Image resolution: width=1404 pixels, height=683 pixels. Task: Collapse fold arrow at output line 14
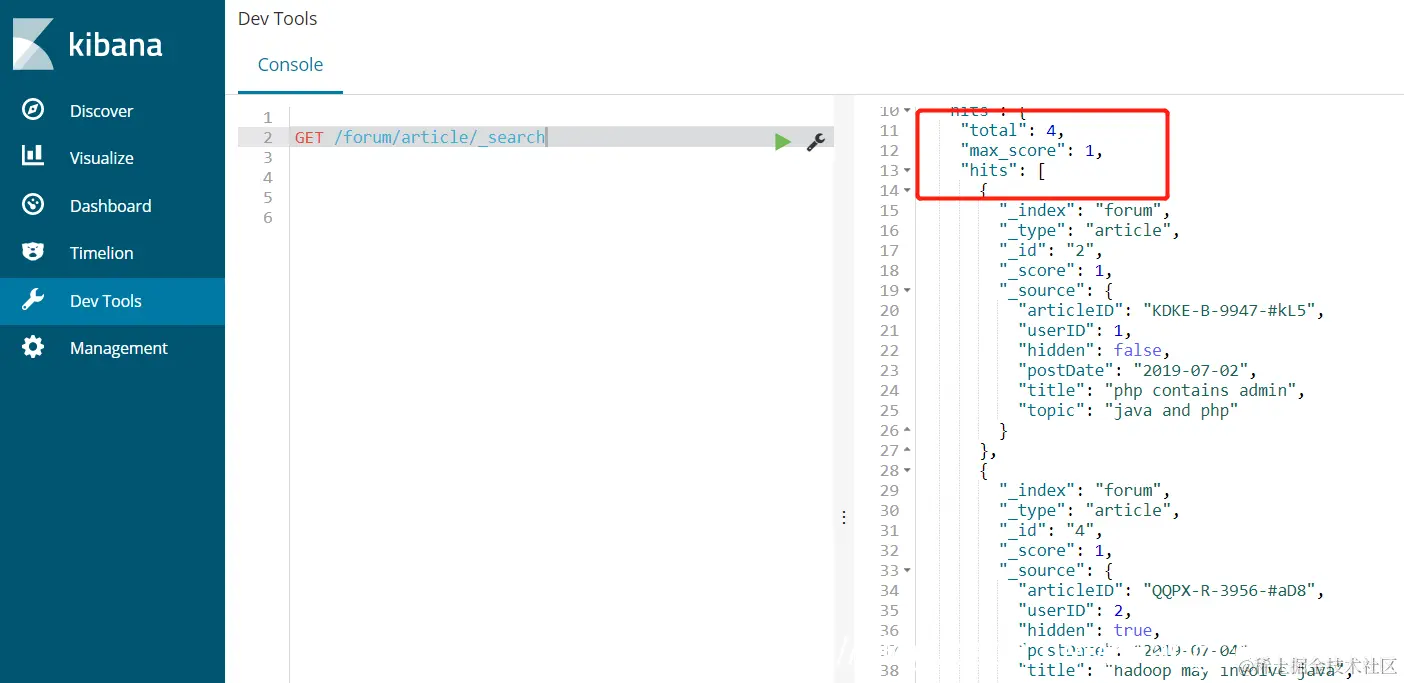[907, 190]
